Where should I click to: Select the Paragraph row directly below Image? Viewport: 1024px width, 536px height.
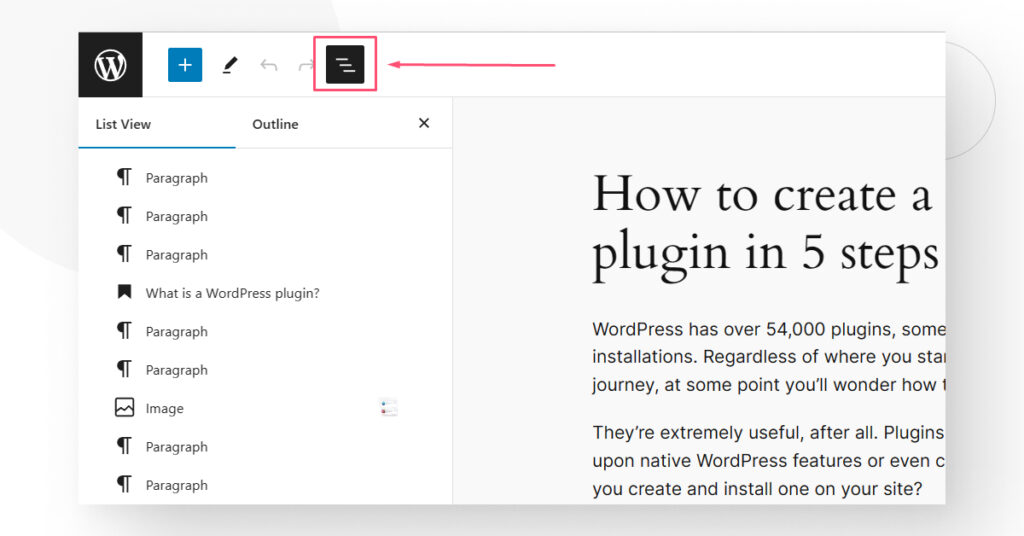click(x=264, y=447)
